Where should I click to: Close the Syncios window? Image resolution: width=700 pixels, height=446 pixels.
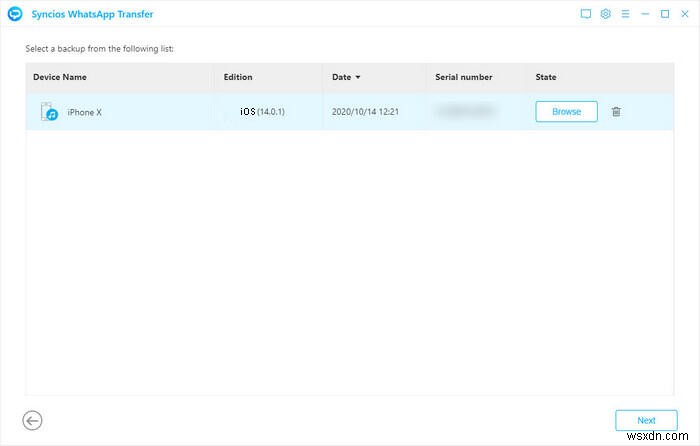point(684,14)
